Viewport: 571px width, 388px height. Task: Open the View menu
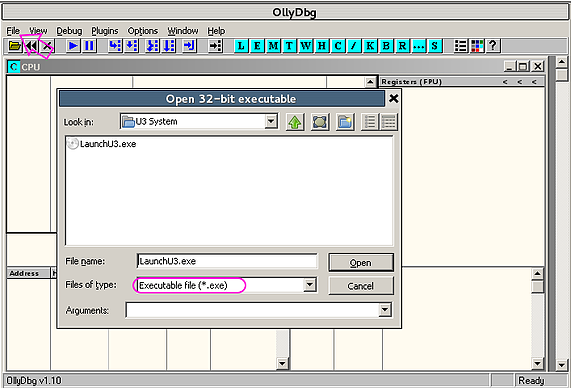pos(38,31)
